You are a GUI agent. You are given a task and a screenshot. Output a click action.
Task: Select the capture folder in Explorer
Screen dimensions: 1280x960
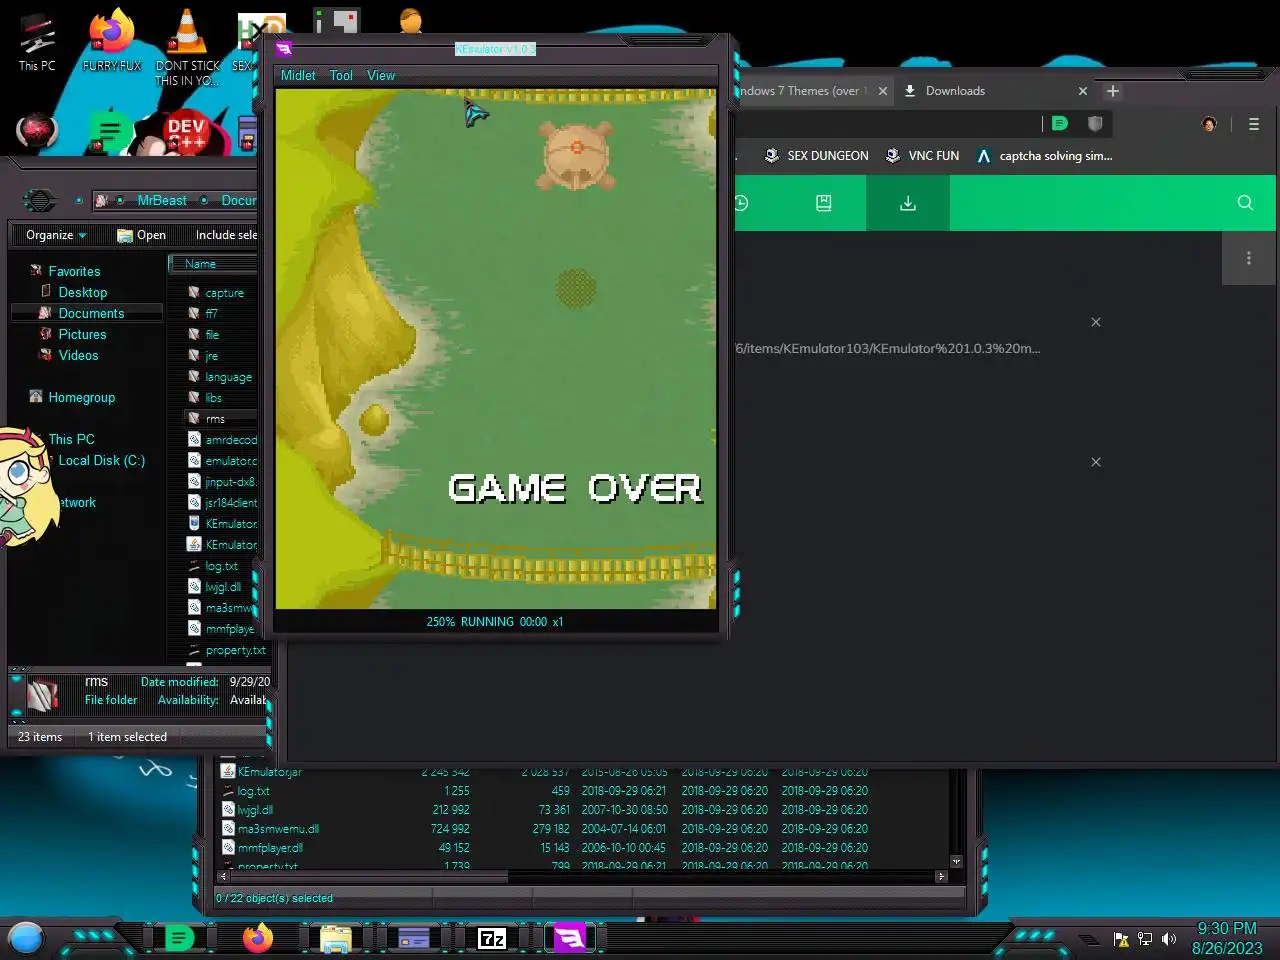click(x=223, y=293)
